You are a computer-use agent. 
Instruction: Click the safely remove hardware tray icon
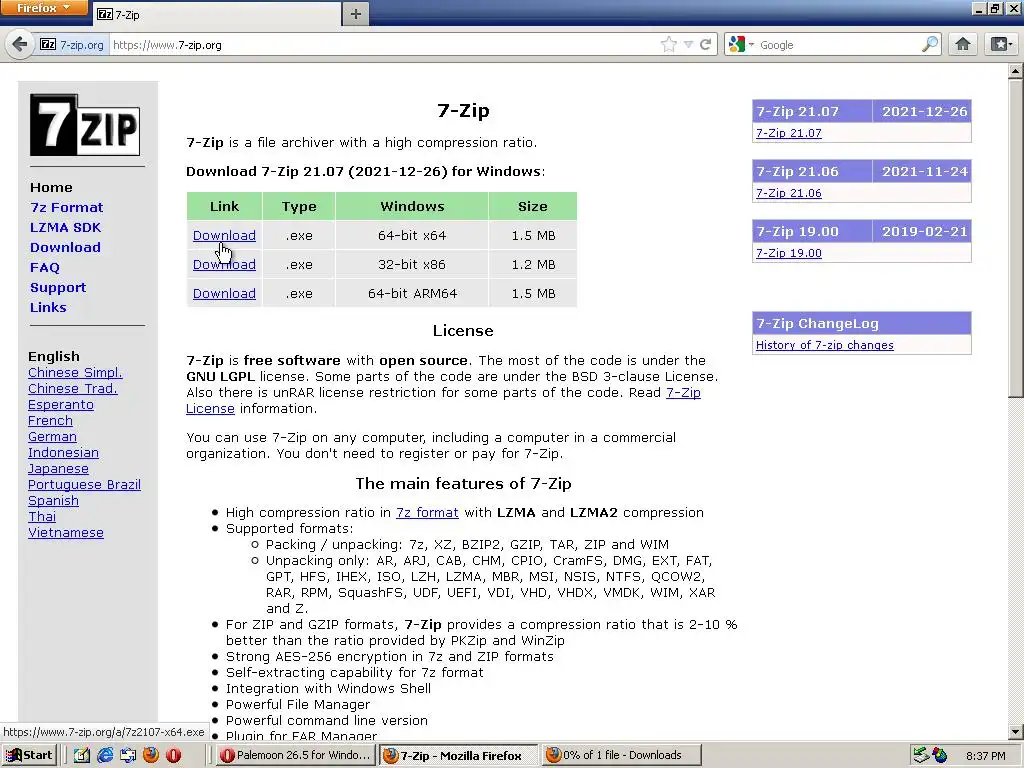click(x=921, y=756)
